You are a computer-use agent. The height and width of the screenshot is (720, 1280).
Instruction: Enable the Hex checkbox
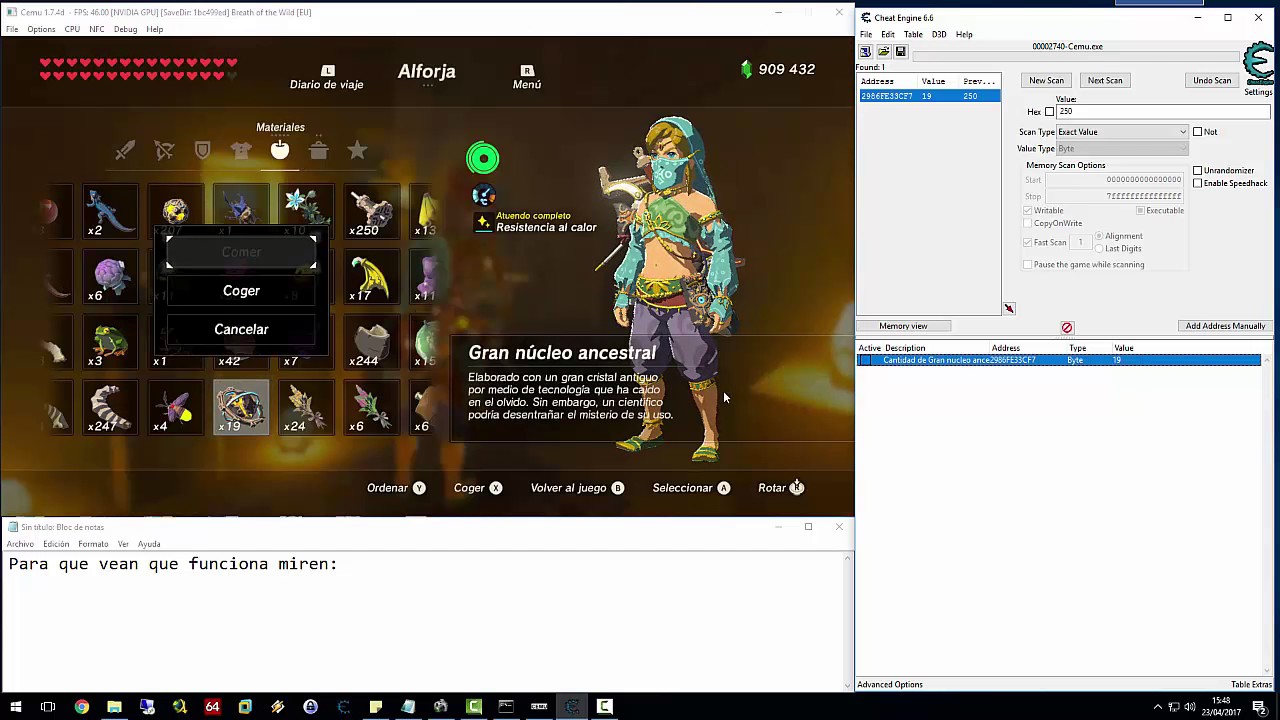click(1049, 111)
